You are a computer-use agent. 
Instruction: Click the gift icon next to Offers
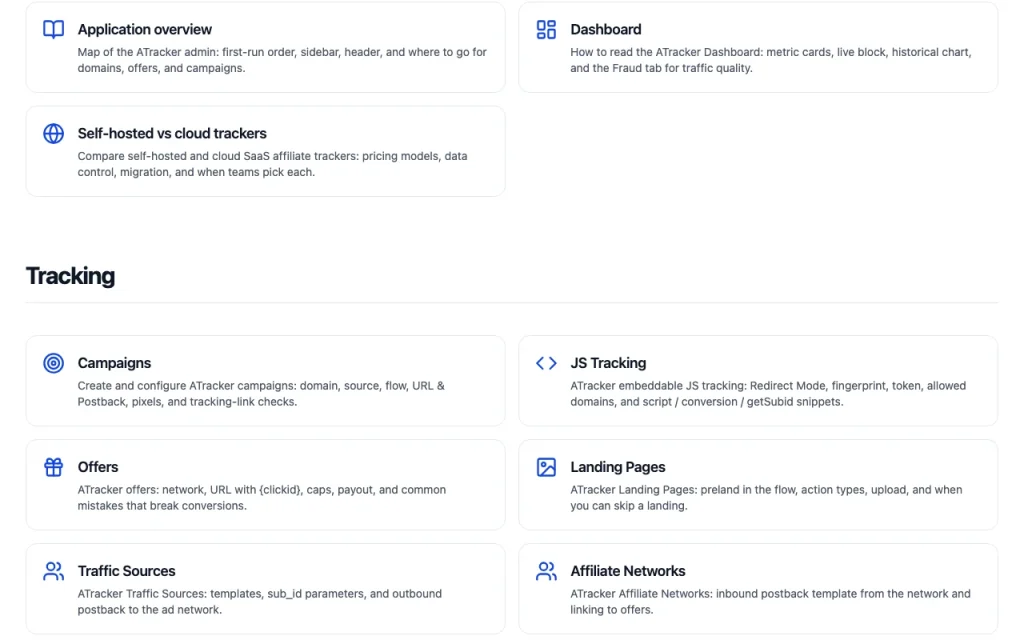point(54,467)
